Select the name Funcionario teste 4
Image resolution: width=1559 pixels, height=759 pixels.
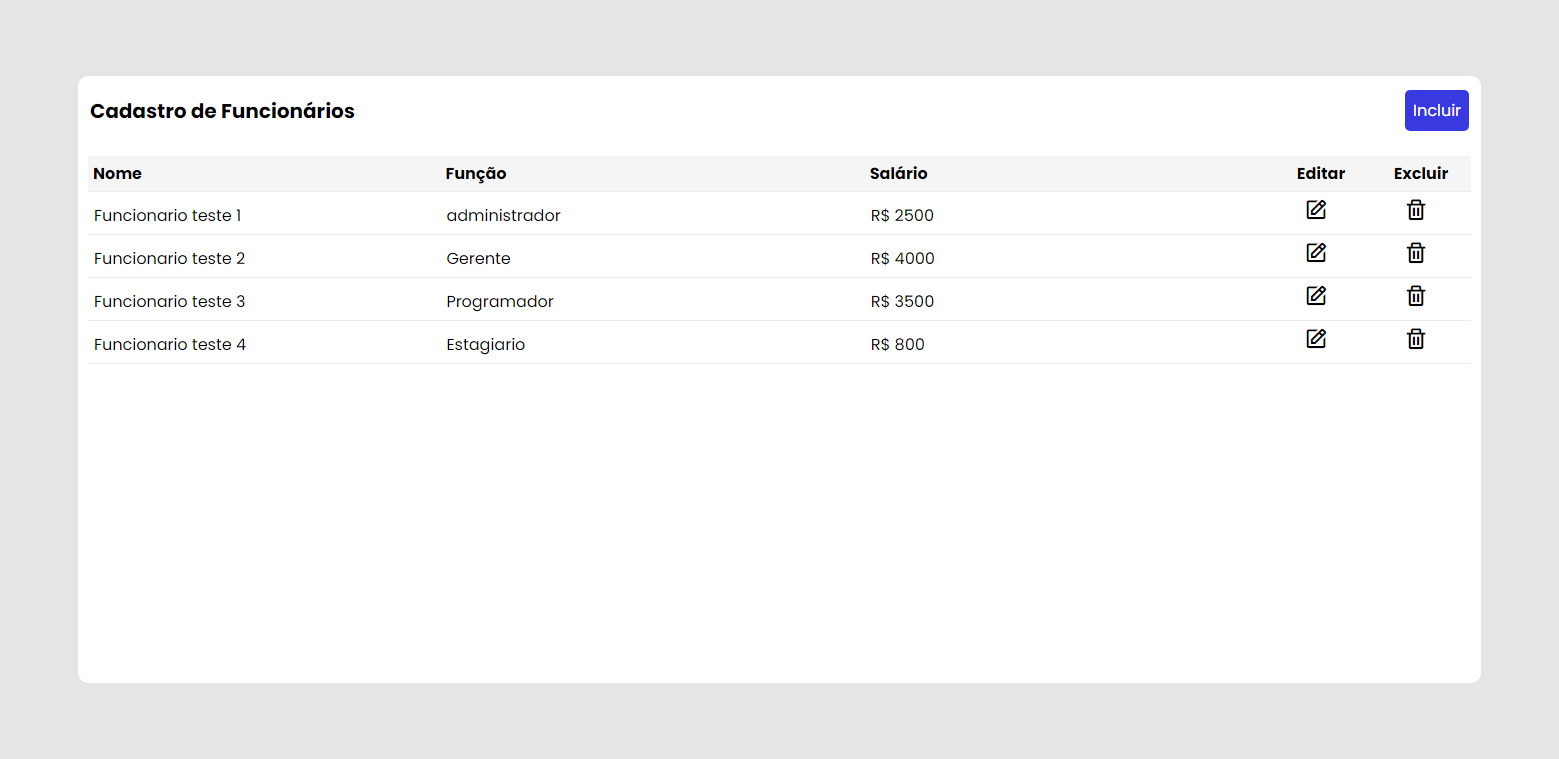click(170, 345)
